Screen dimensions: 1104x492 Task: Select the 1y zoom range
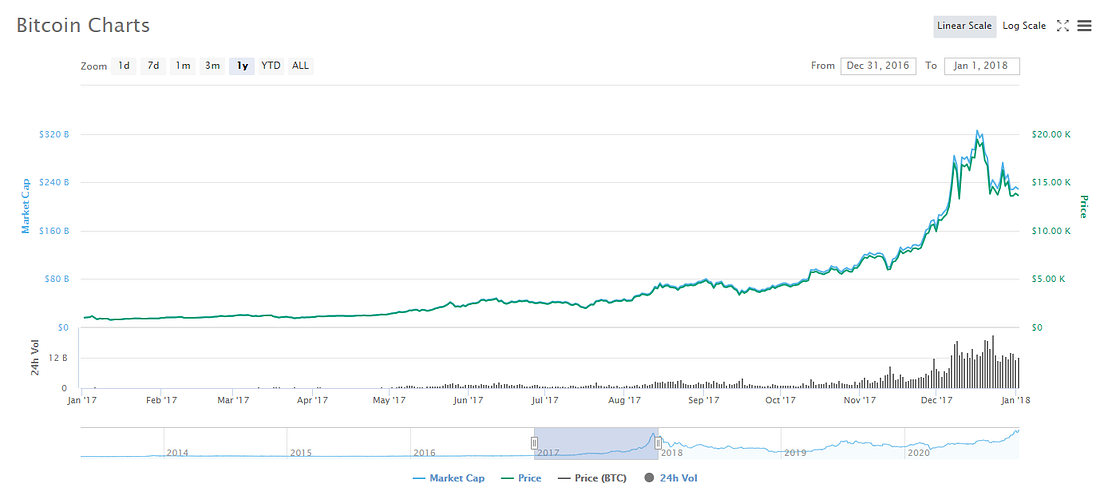[242, 66]
